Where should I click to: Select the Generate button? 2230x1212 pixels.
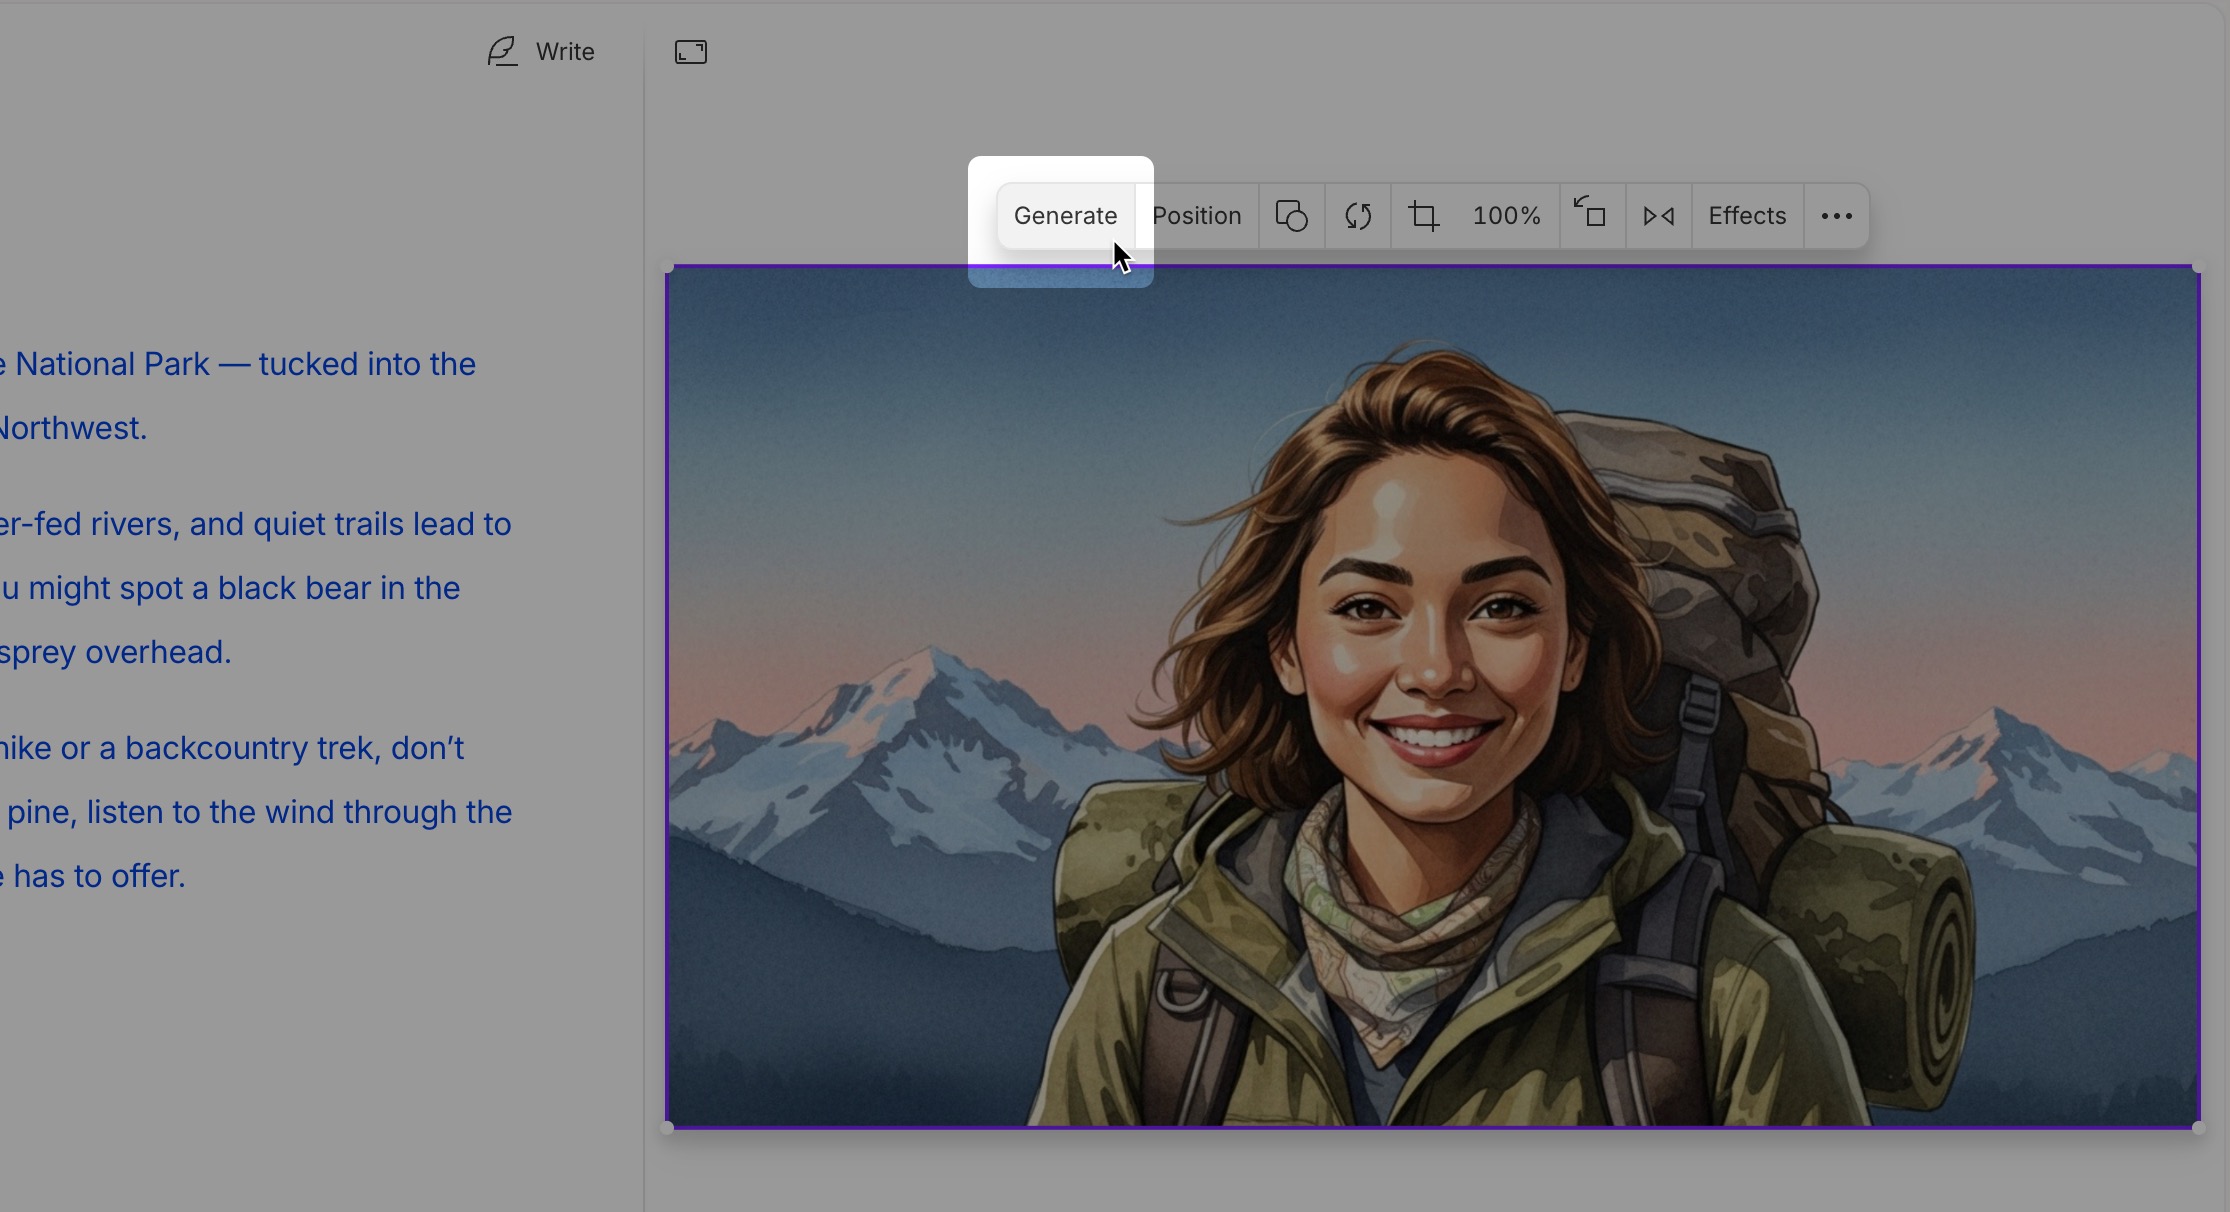coord(1066,215)
